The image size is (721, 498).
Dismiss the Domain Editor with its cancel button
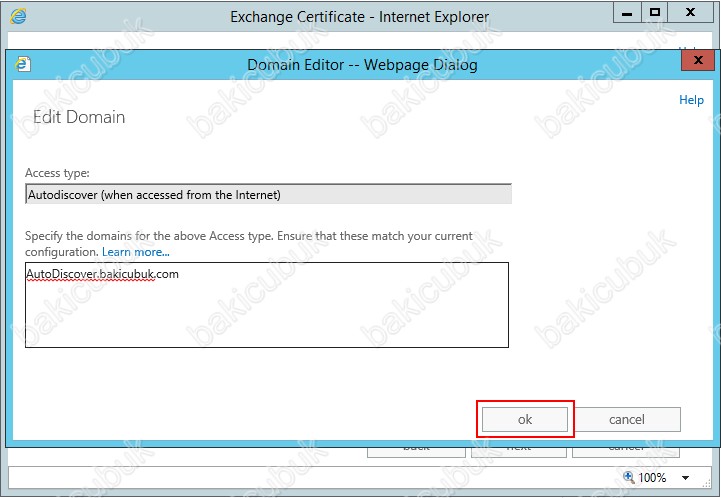tap(627, 419)
